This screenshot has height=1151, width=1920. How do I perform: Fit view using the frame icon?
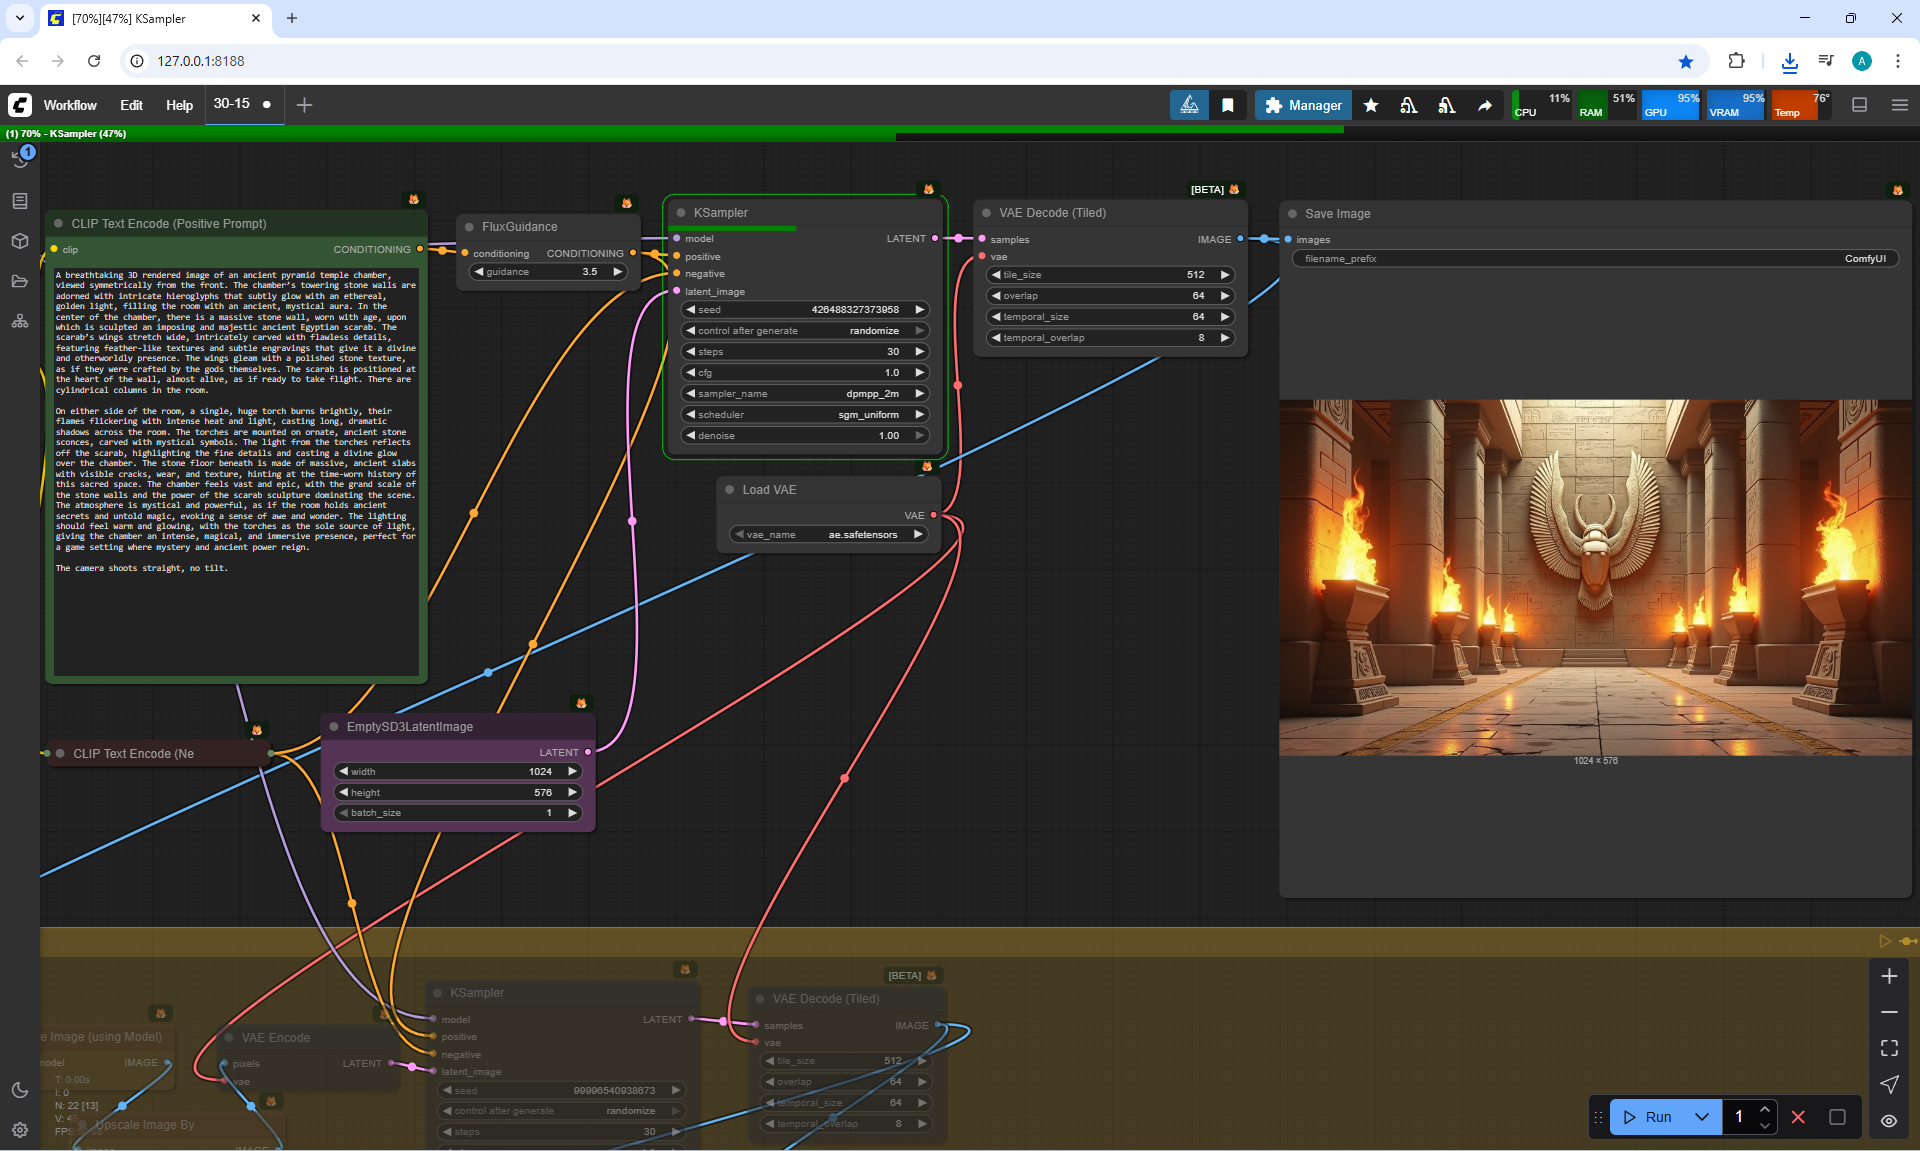point(1889,1048)
